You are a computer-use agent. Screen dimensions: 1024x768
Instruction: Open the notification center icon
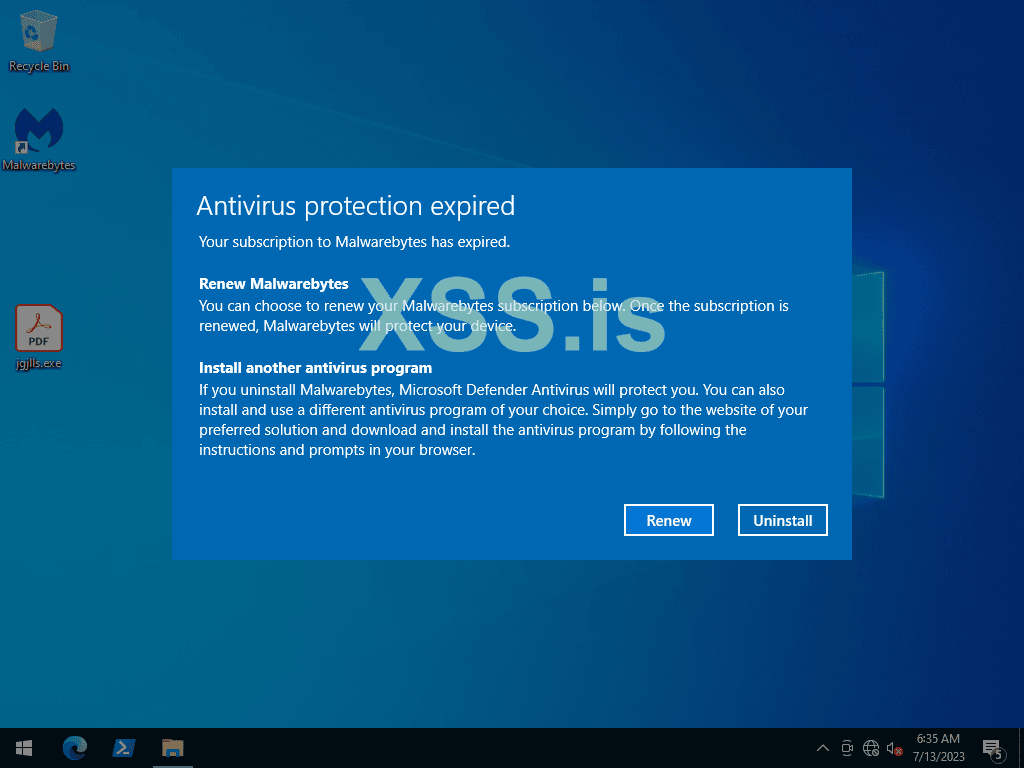click(993, 748)
